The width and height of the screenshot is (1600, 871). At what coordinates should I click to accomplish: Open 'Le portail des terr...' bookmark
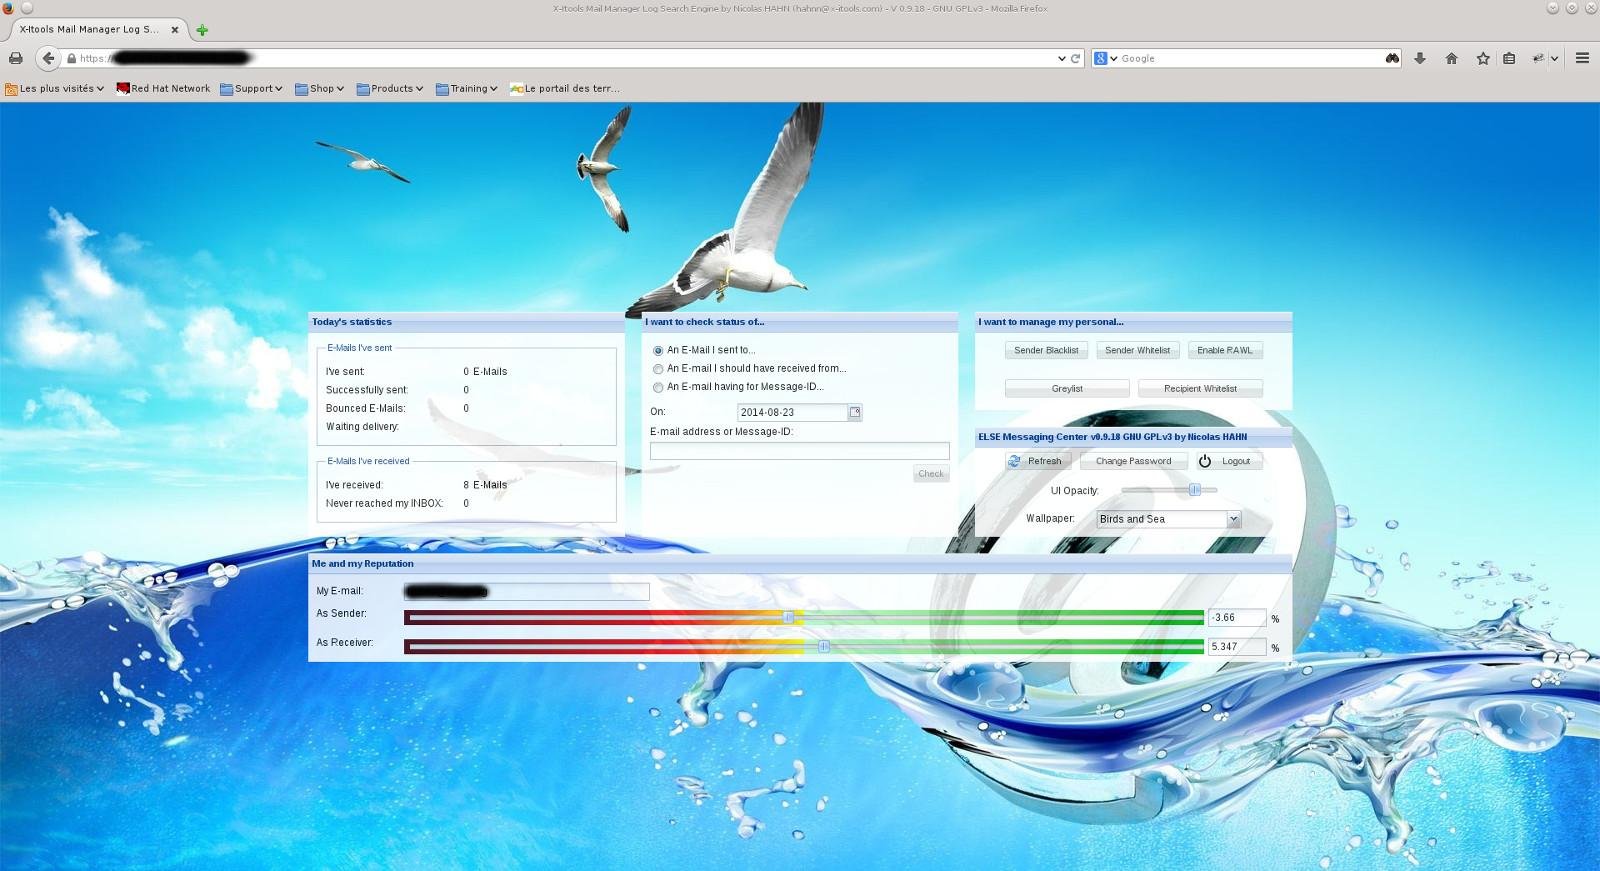click(564, 88)
